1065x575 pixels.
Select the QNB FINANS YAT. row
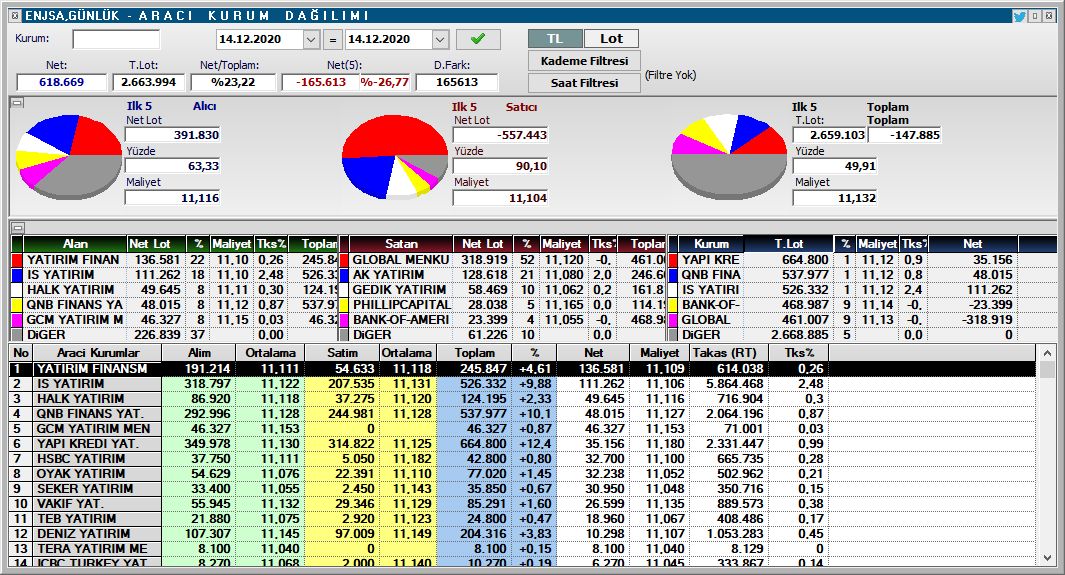click(x=523, y=413)
